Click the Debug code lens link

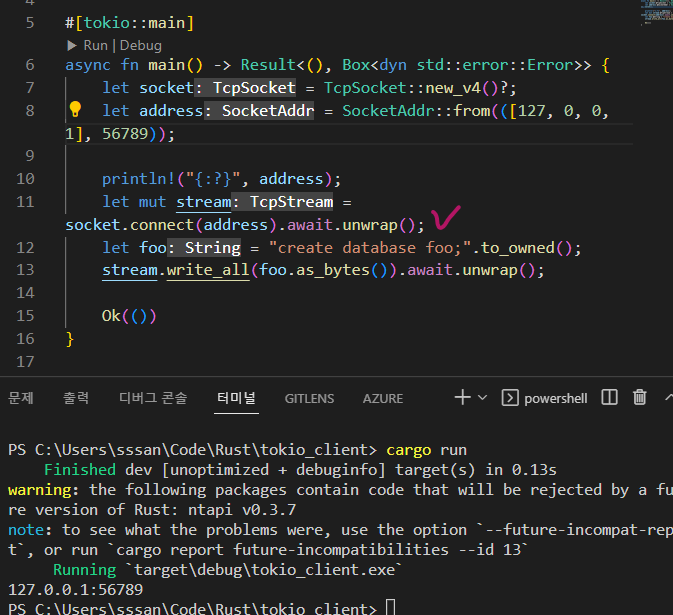tap(141, 45)
